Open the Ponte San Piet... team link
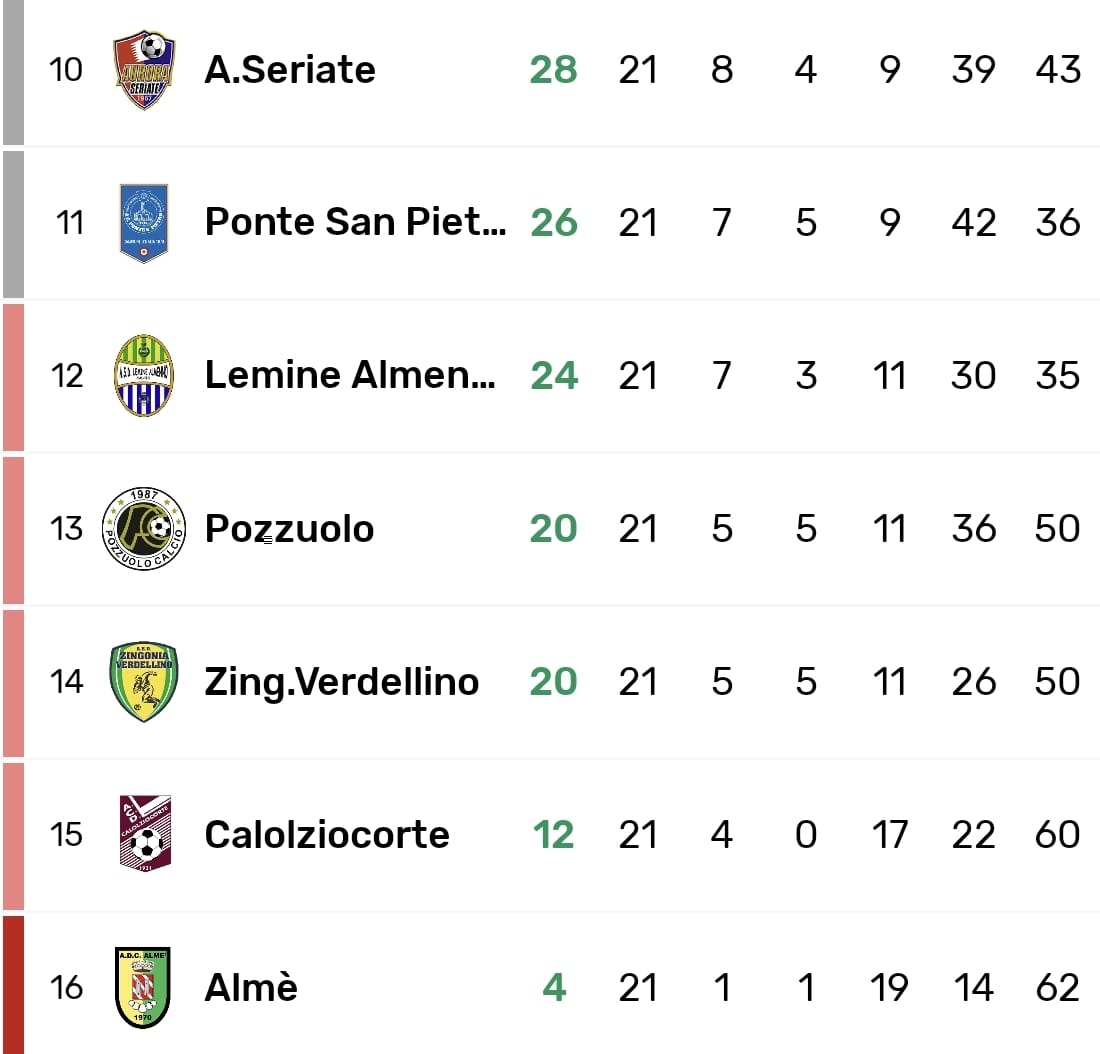The image size is (1100, 1054). tap(355, 222)
